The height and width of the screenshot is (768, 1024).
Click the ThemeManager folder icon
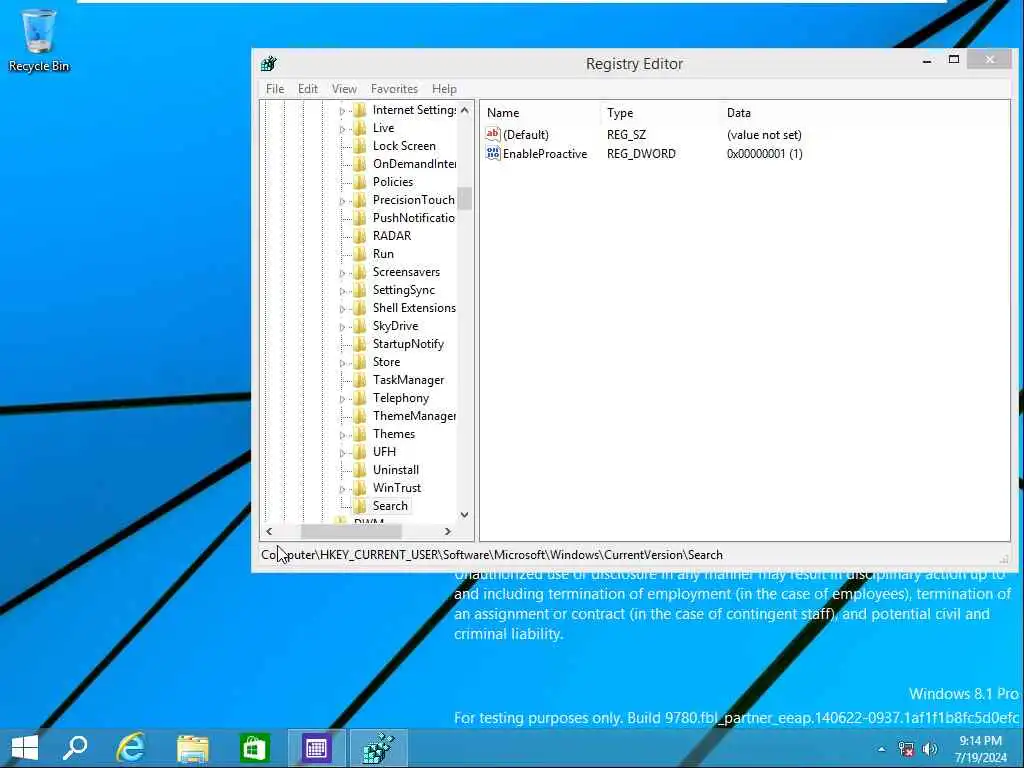tap(360, 415)
